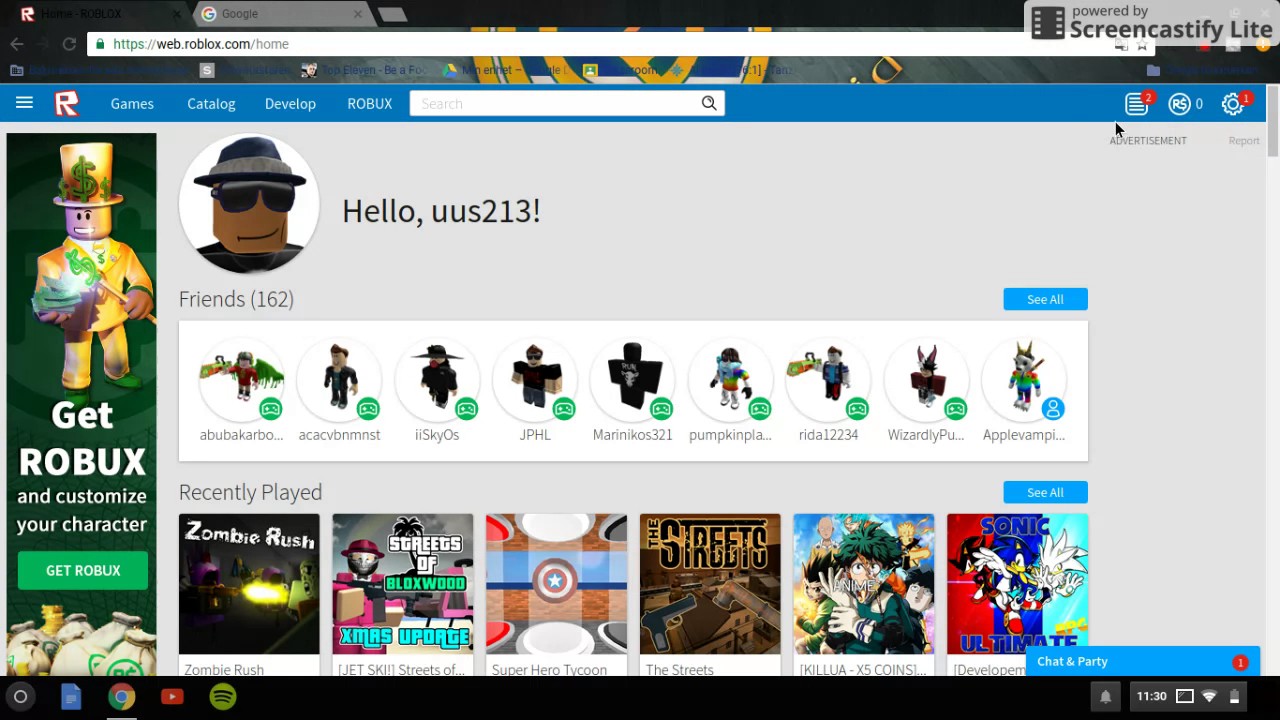Click the in-game status icon on JPHL
This screenshot has width=1280, height=720.
coord(564,409)
